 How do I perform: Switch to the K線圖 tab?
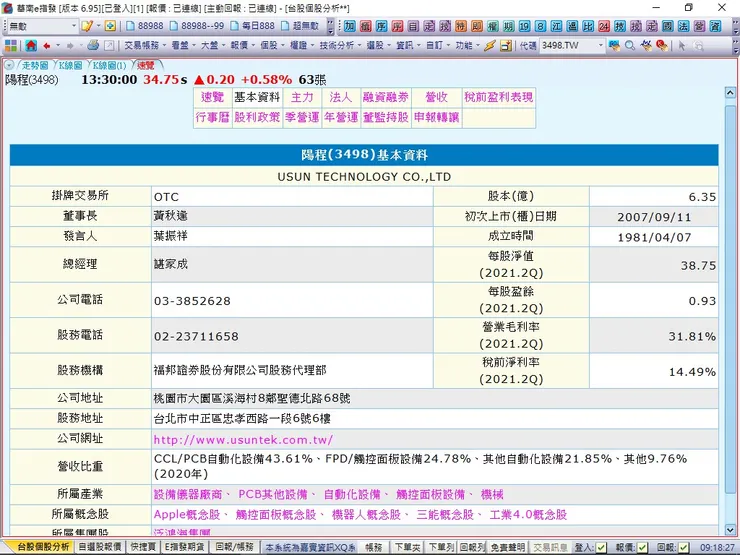point(70,66)
